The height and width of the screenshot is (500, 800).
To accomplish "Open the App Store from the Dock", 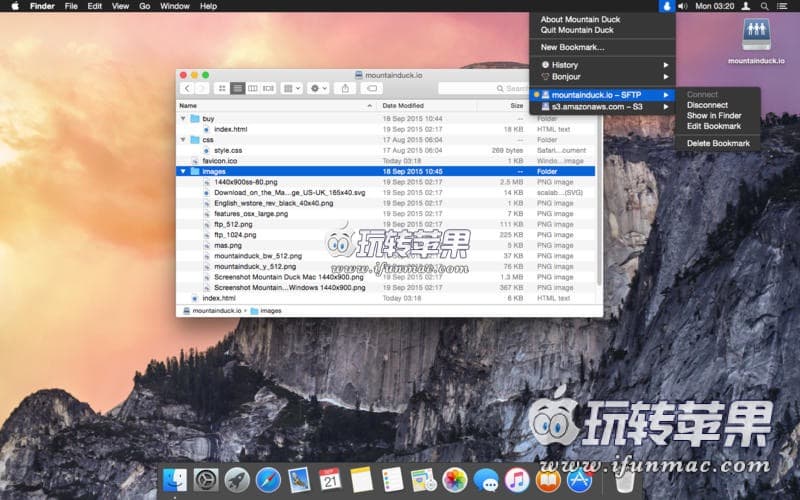I will click(580, 480).
